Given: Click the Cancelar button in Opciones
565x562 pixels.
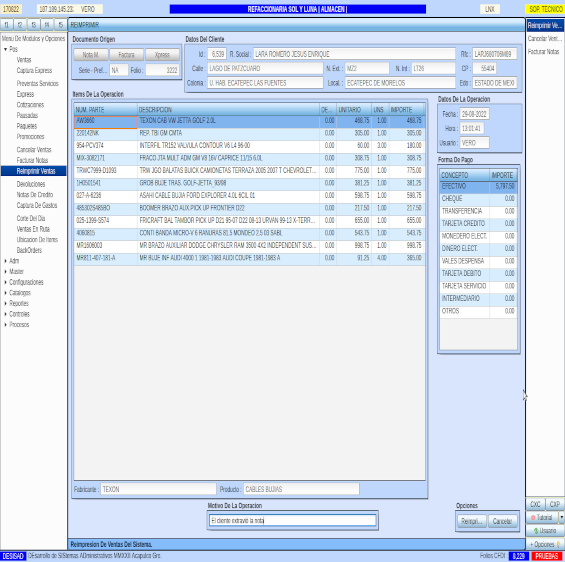Looking at the screenshot, I should tap(503, 521).
